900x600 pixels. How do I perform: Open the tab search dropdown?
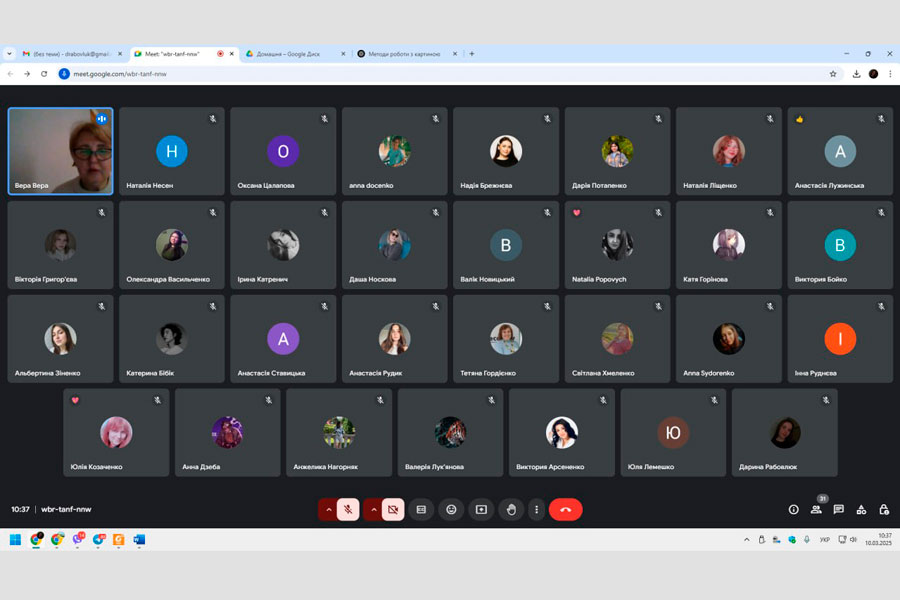pyautogui.click(x=9, y=53)
